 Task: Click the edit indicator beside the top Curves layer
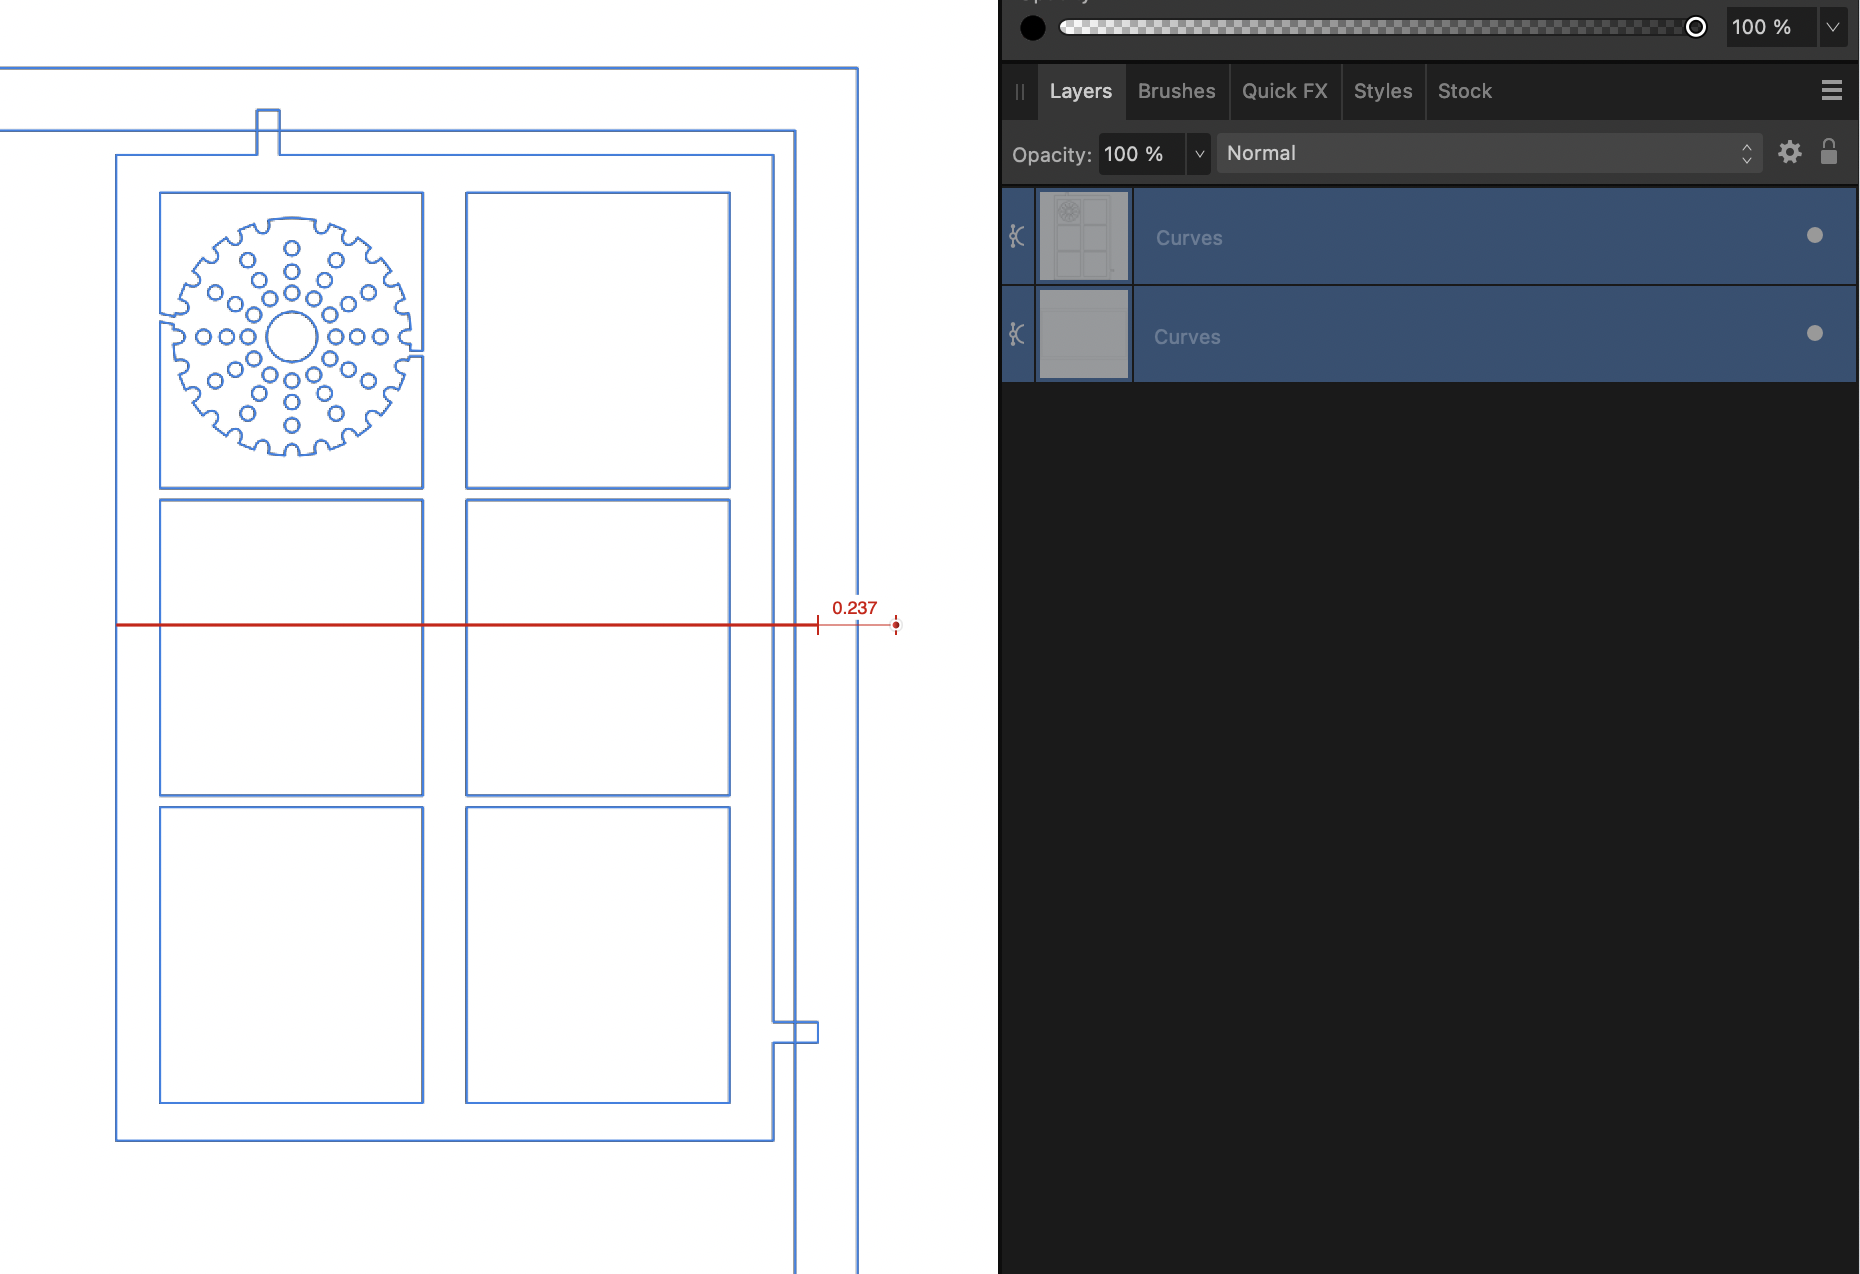(1016, 236)
